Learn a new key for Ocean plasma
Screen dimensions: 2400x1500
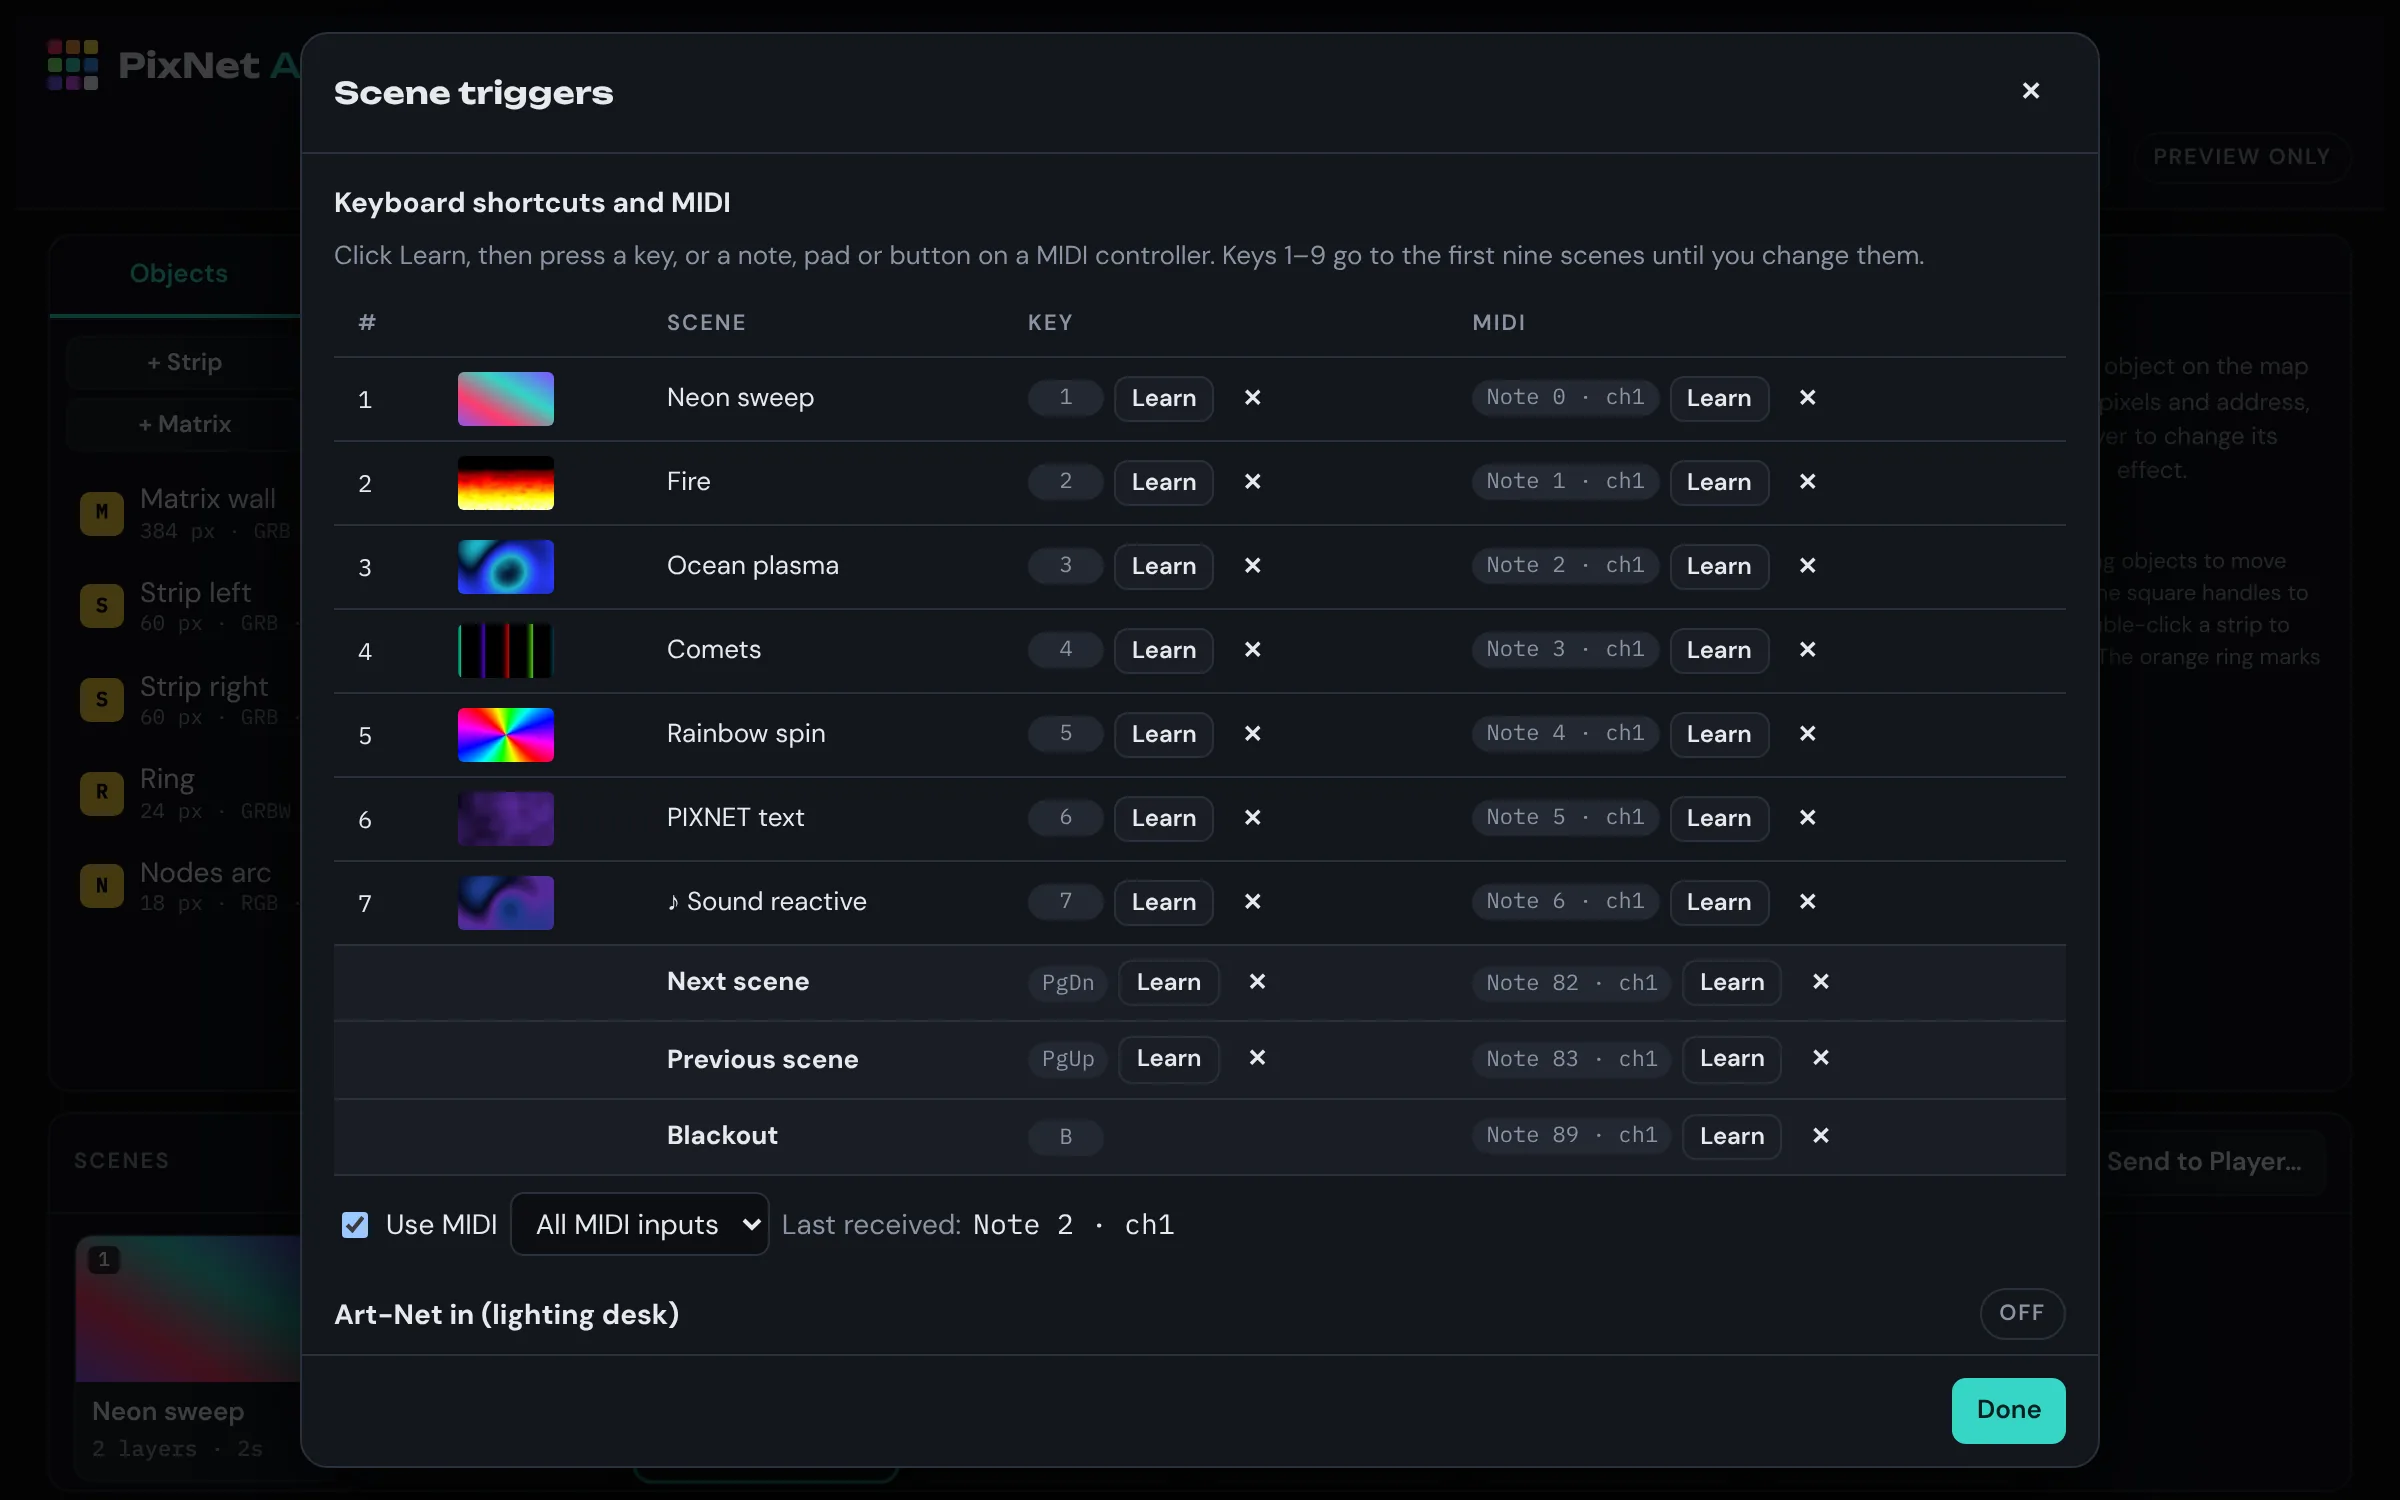click(1163, 566)
